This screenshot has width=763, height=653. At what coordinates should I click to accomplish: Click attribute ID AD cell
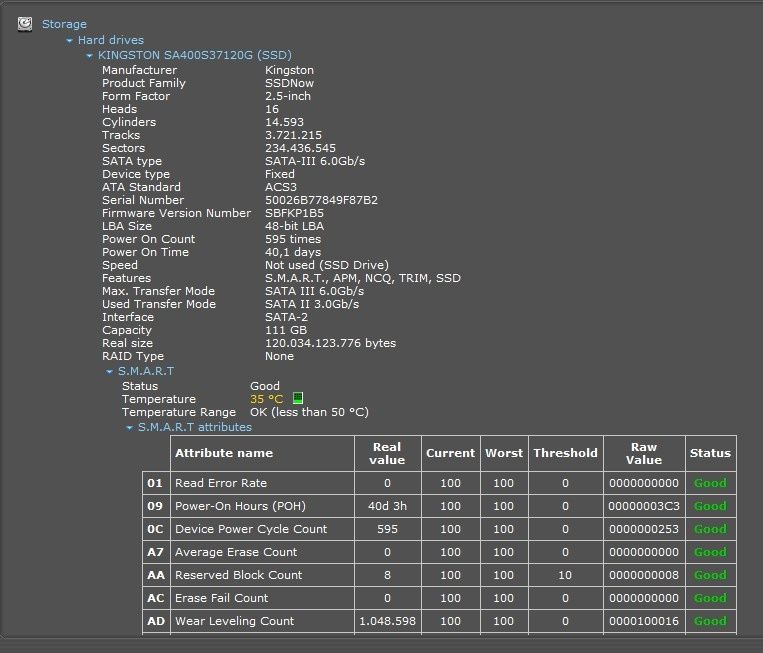[156, 621]
